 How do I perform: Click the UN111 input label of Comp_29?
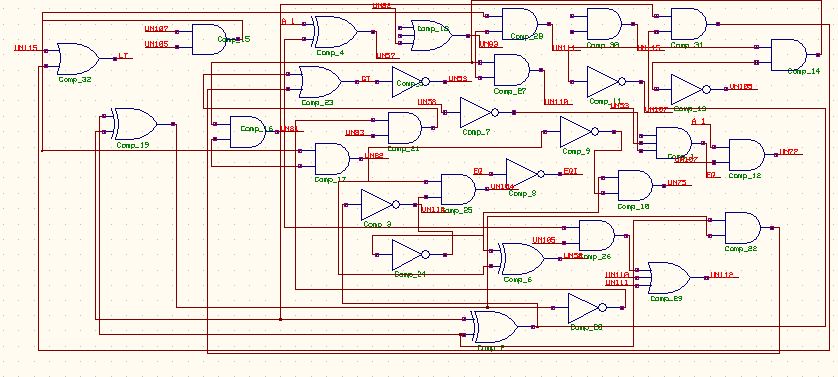pyautogui.click(x=616, y=282)
